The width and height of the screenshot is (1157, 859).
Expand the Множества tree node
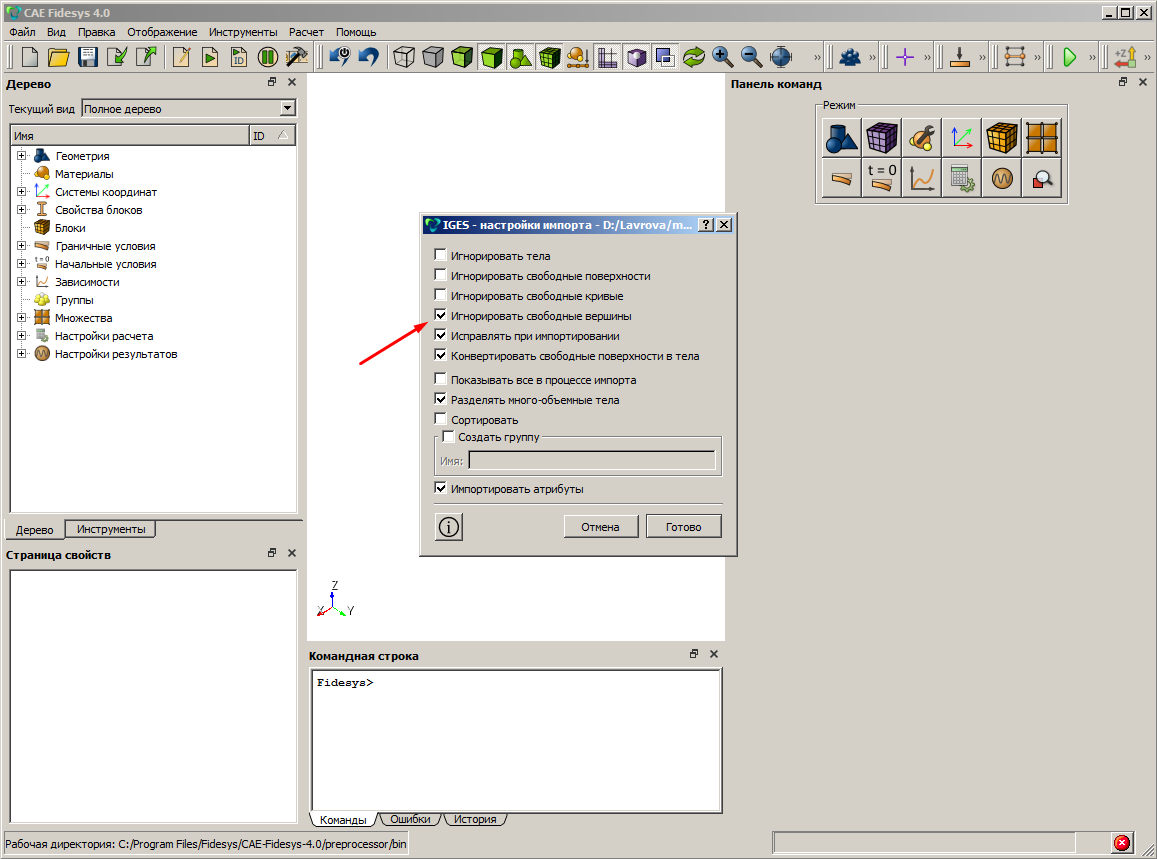coord(21,318)
